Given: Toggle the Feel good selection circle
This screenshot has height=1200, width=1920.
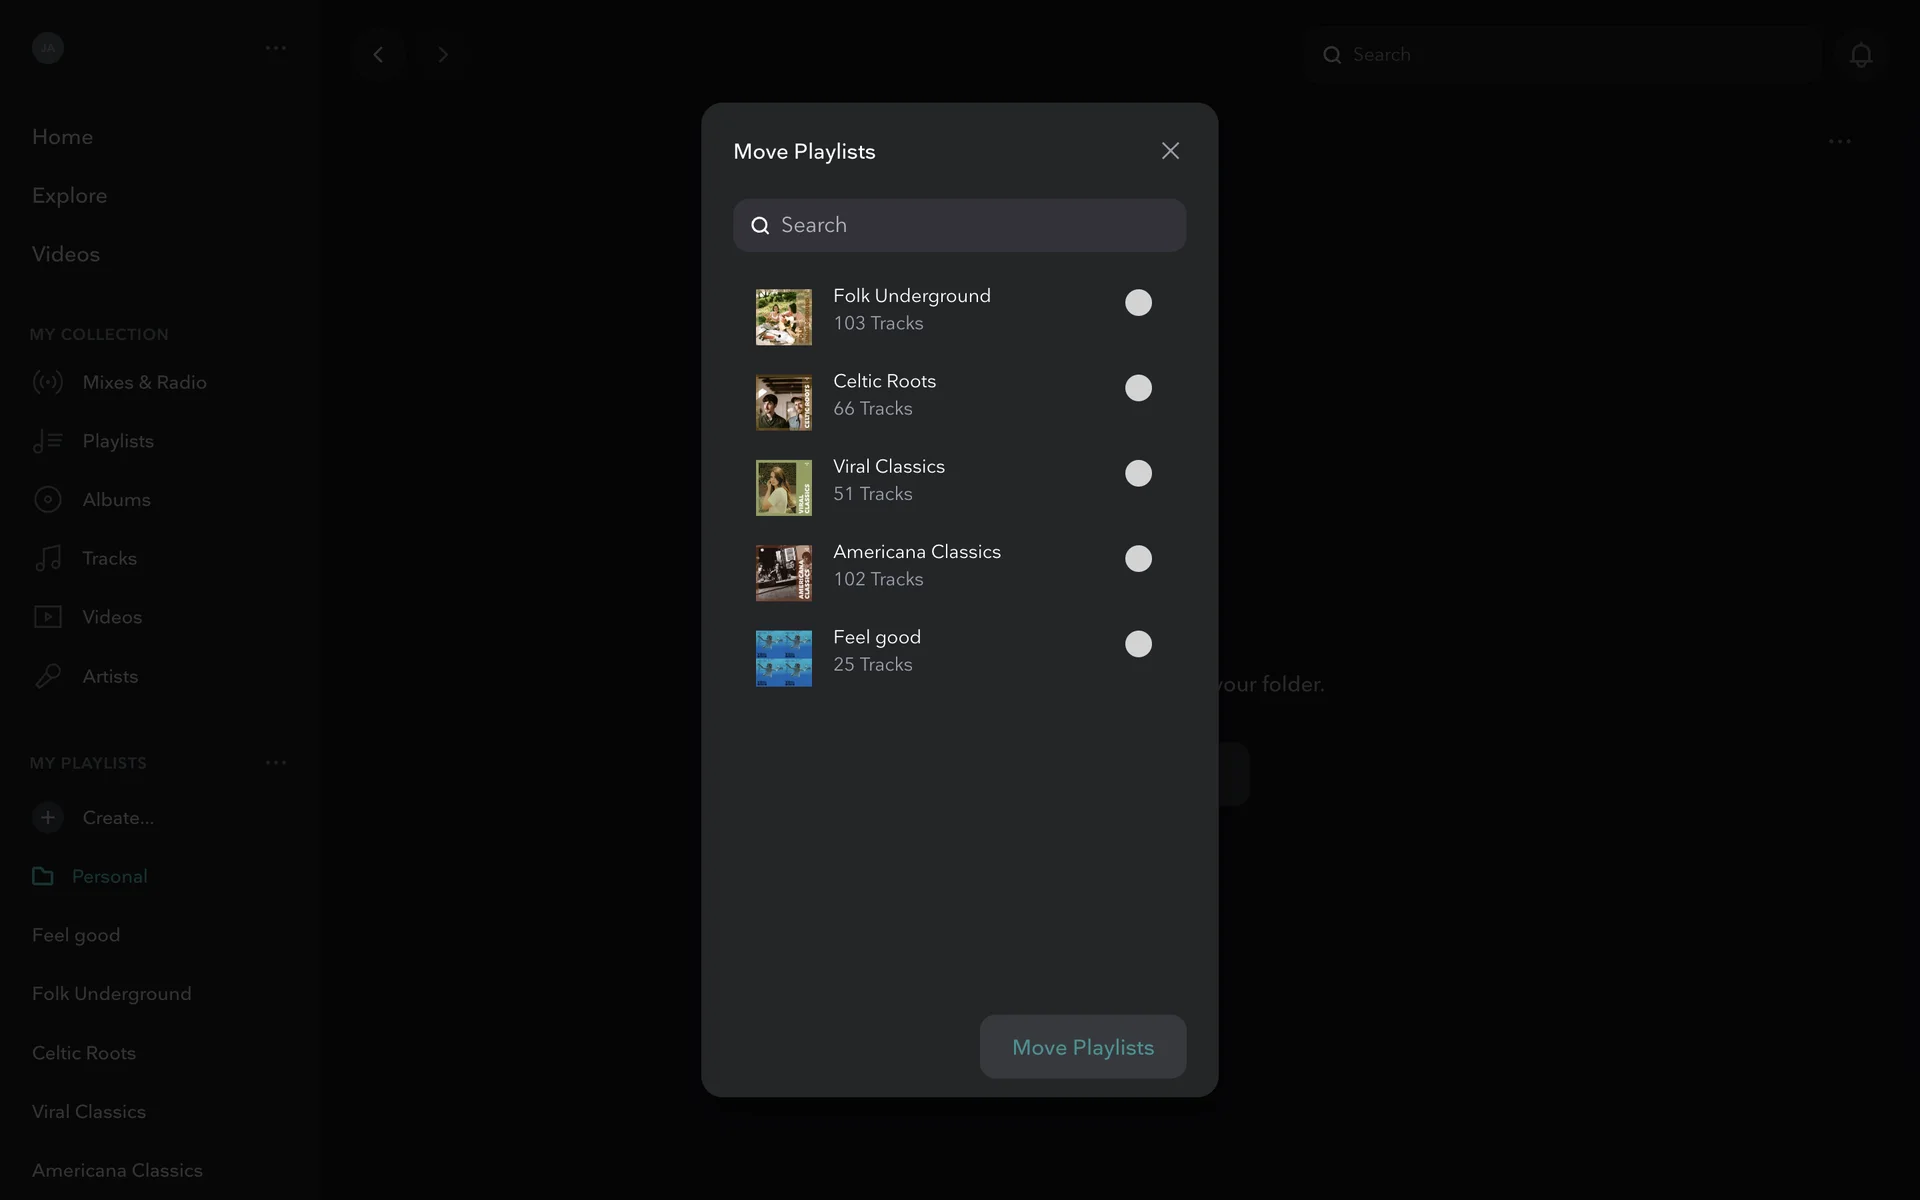Looking at the screenshot, I should [x=1138, y=644].
